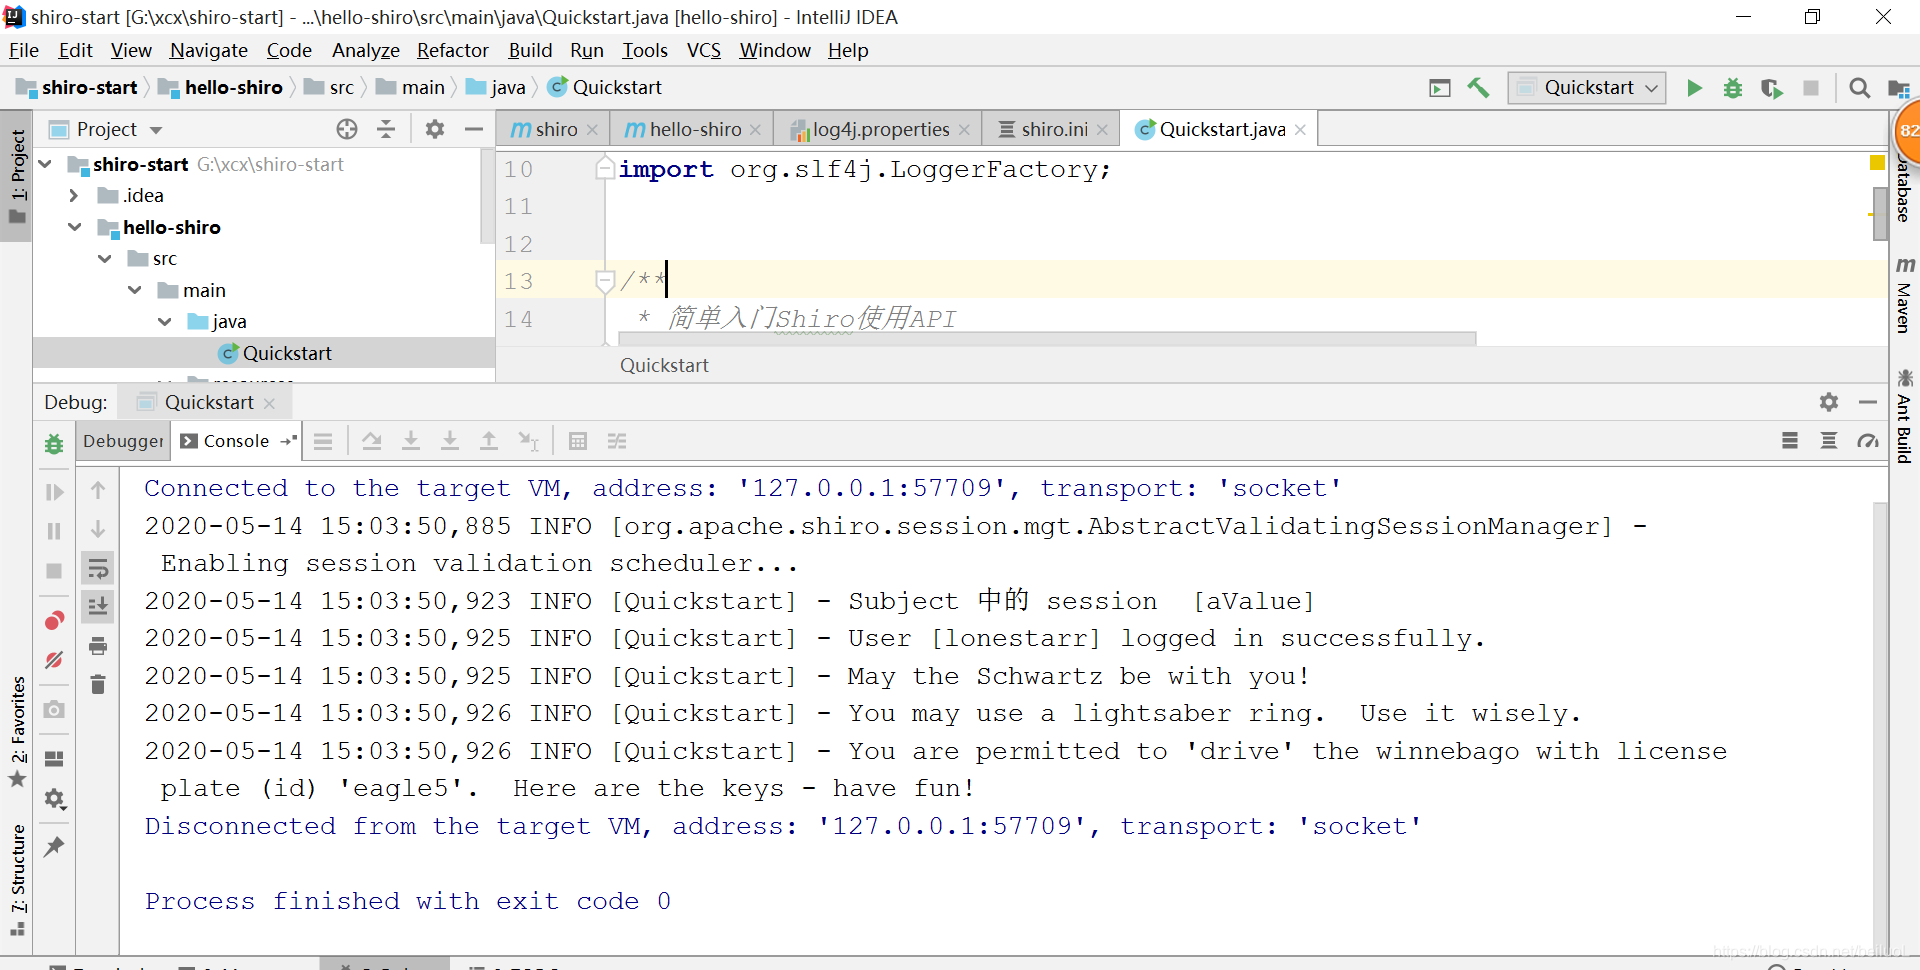The image size is (1920, 970).
Task: Stop the running process in top toolbar
Action: [1810, 88]
